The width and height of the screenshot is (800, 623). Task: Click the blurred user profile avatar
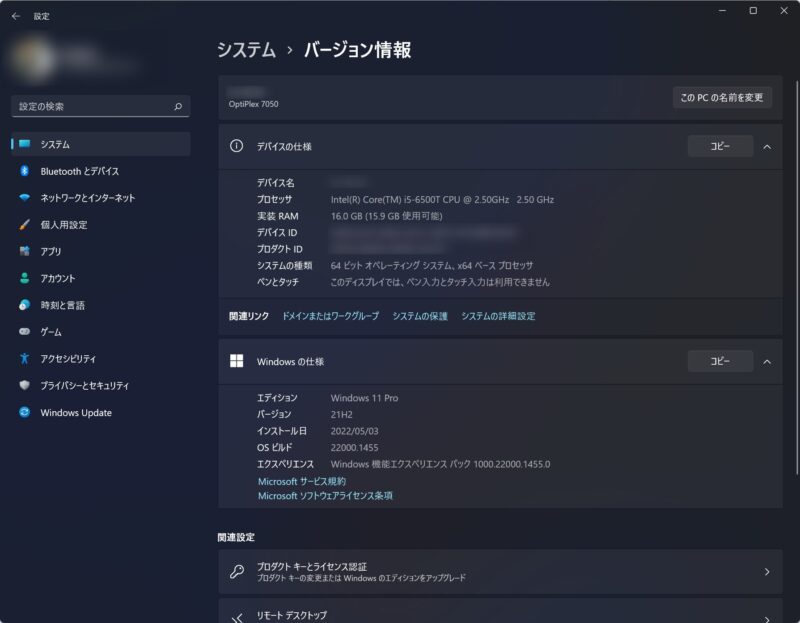pyautogui.click(x=32, y=60)
